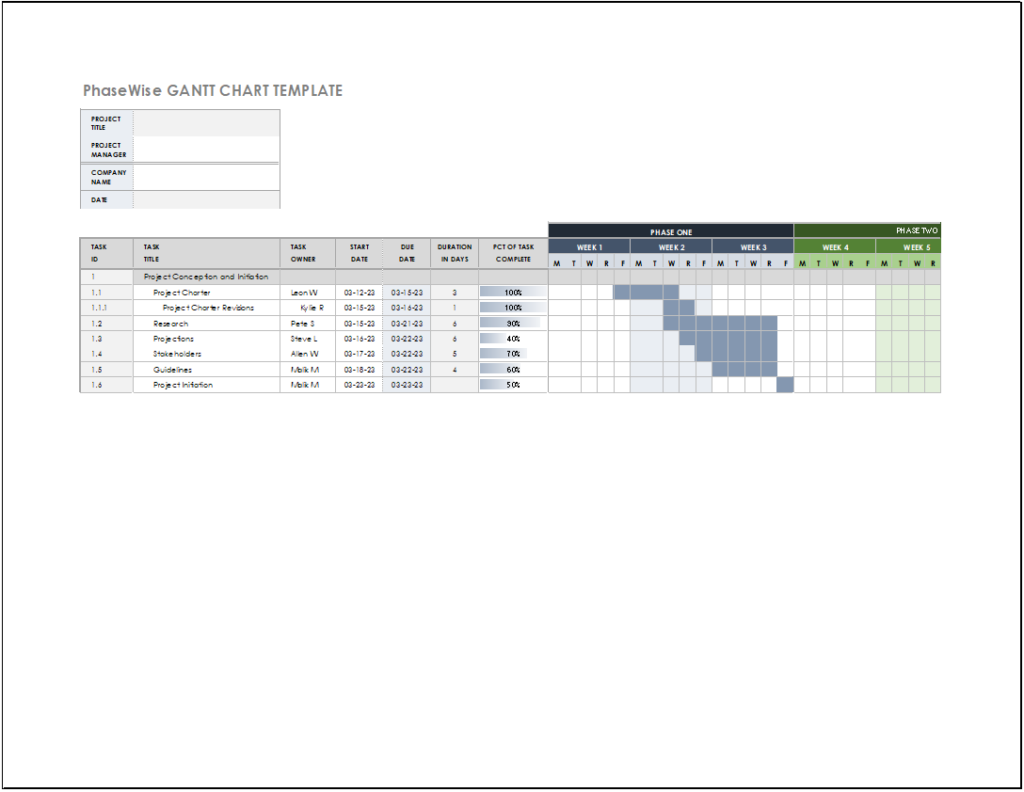Click the WEEK 1 column header
This screenshot has height=792, width=1024.
[588, 245]
